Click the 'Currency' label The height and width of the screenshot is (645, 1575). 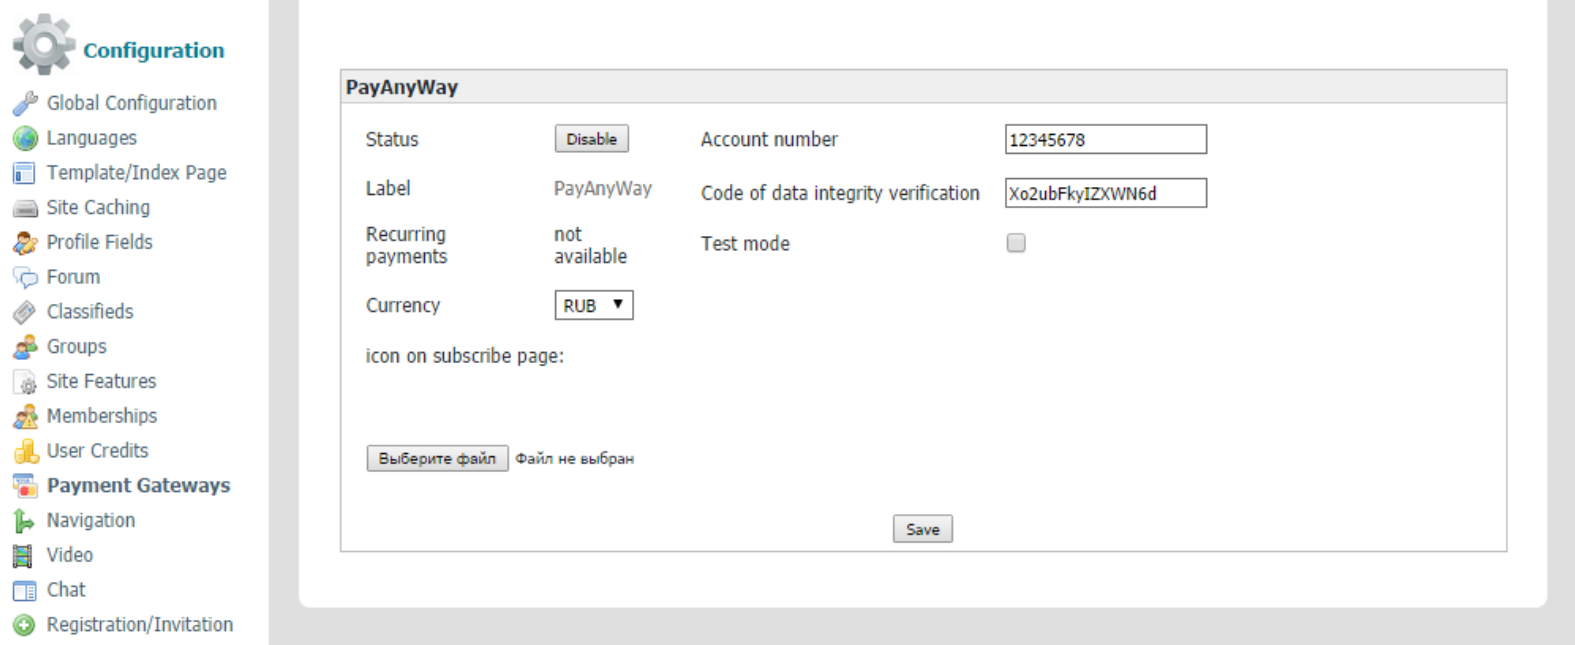(x=403, y=305)
